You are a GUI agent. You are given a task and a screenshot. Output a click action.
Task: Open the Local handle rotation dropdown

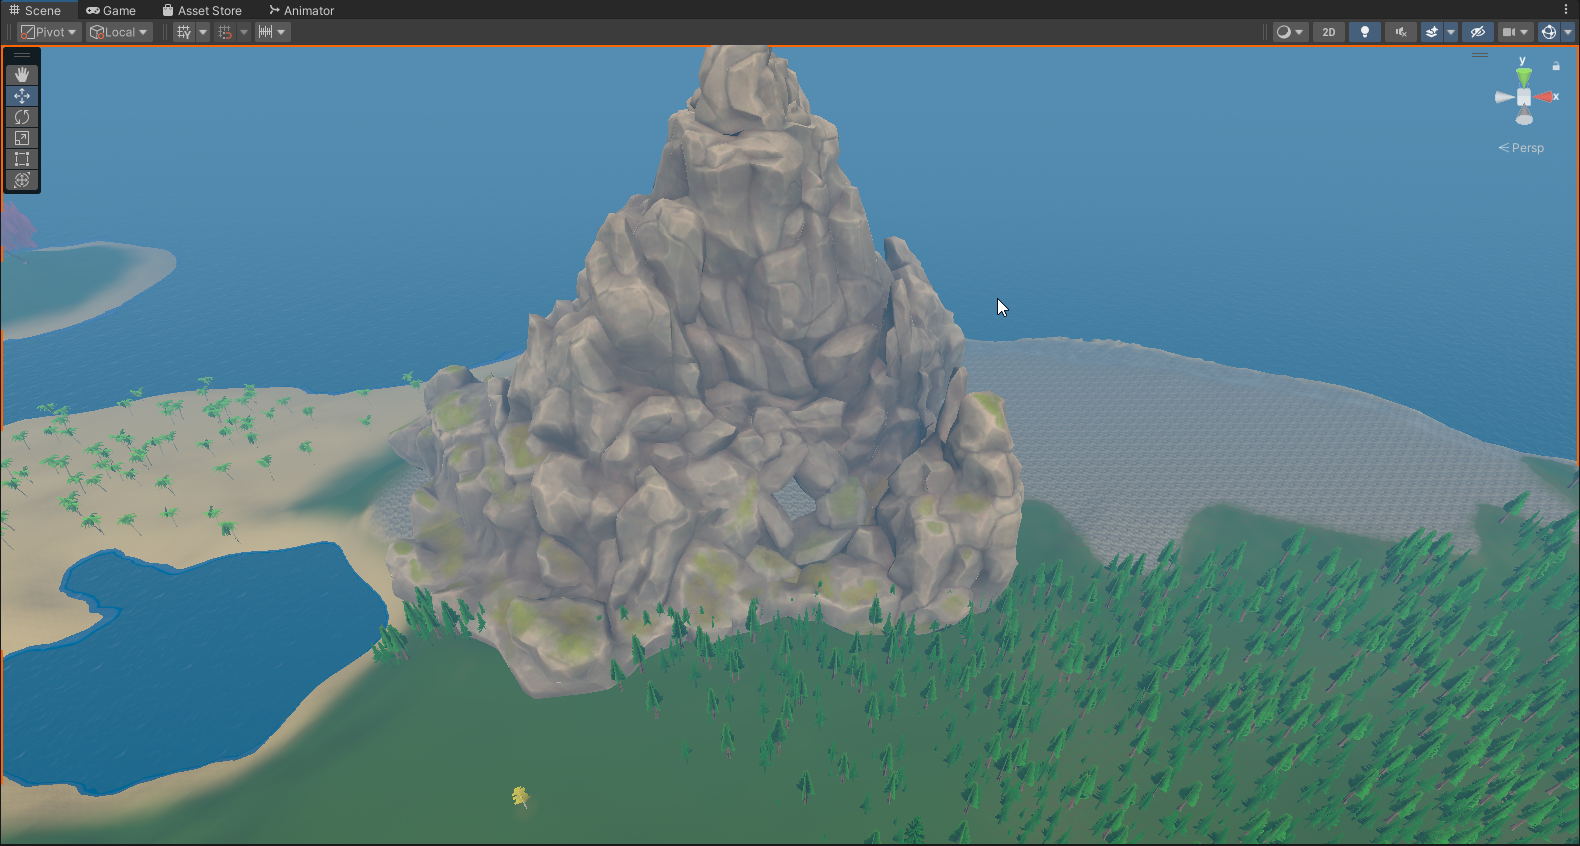click(x=119, y=32)
